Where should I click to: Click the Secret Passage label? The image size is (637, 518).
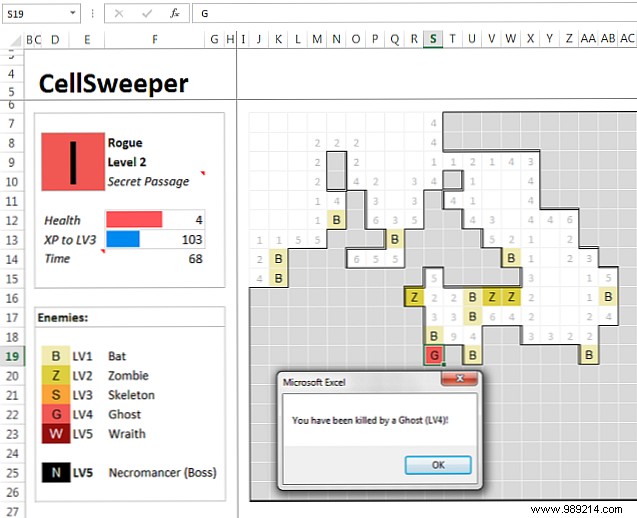click(148, 181)
